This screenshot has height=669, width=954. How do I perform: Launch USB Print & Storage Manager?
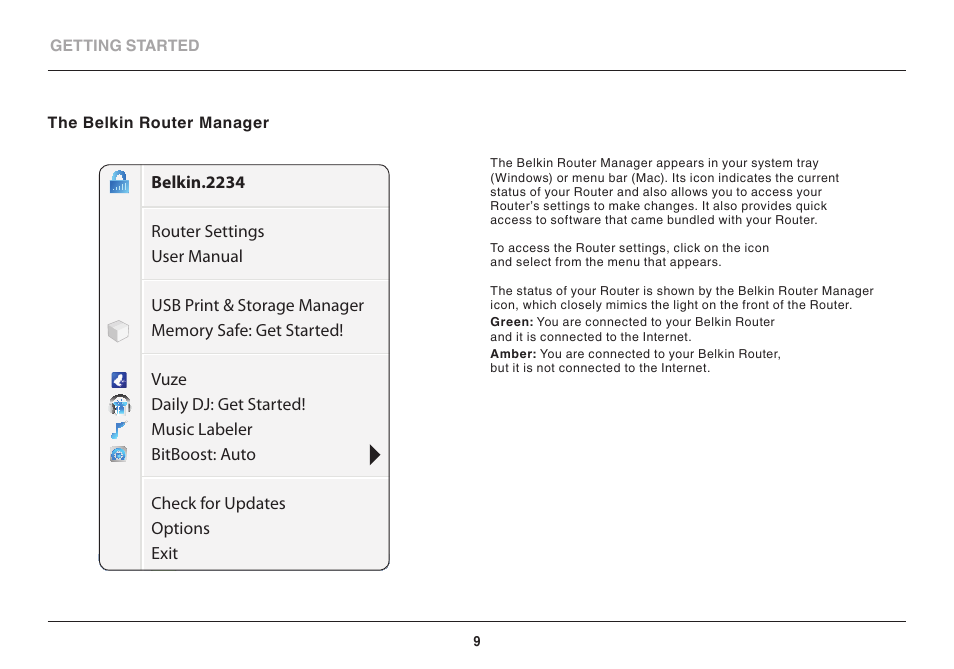pos(257,305)
